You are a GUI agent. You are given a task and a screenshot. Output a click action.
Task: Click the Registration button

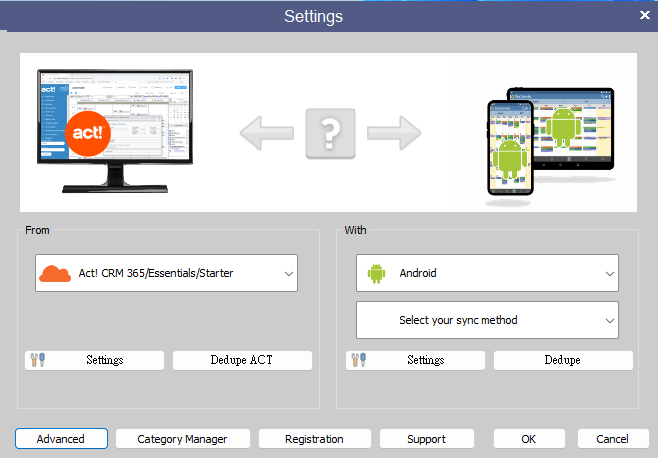pos(315,439)
